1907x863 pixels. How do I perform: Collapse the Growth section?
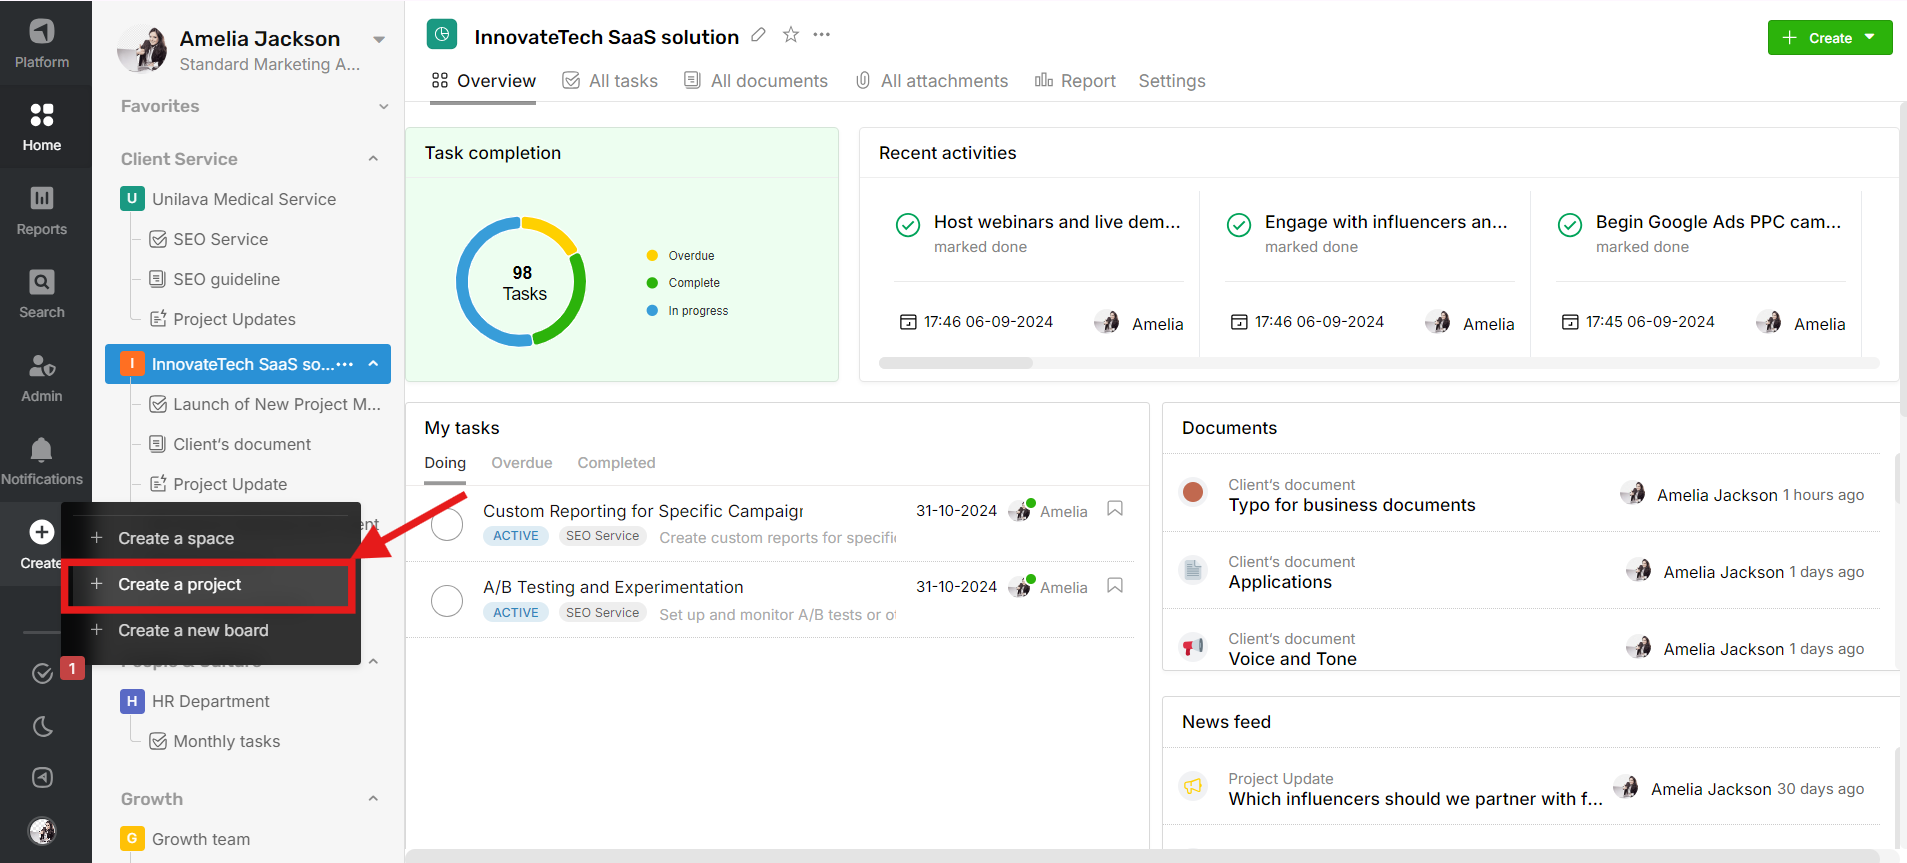tap(373, 799)
